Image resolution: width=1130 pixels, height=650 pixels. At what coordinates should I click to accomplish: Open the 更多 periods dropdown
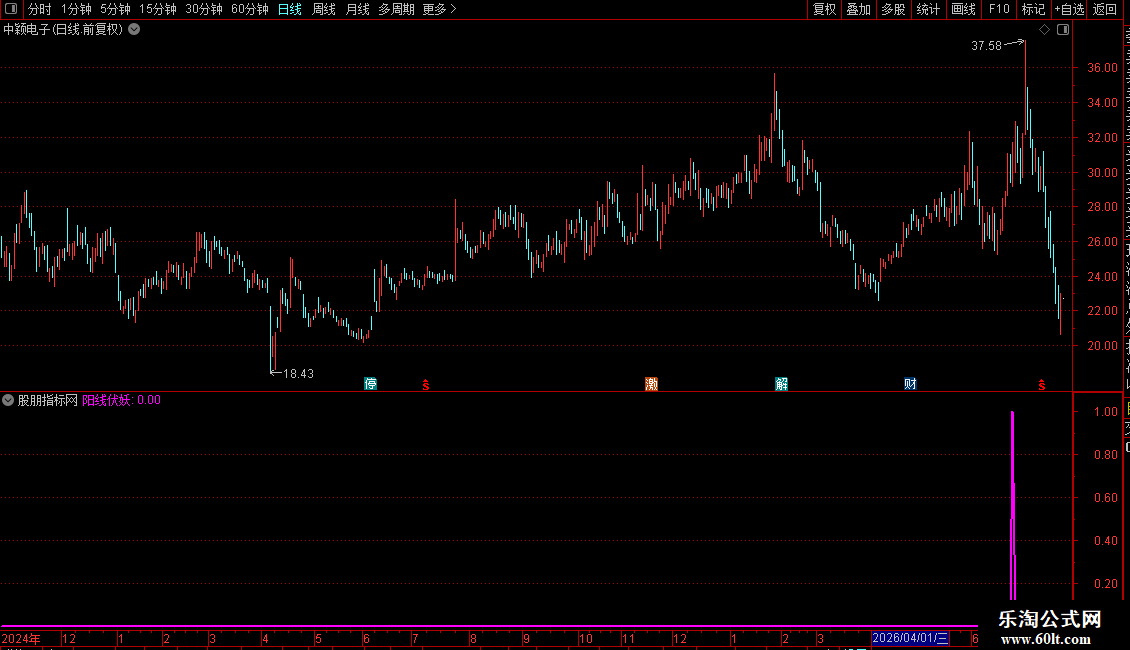pos(439,9)
